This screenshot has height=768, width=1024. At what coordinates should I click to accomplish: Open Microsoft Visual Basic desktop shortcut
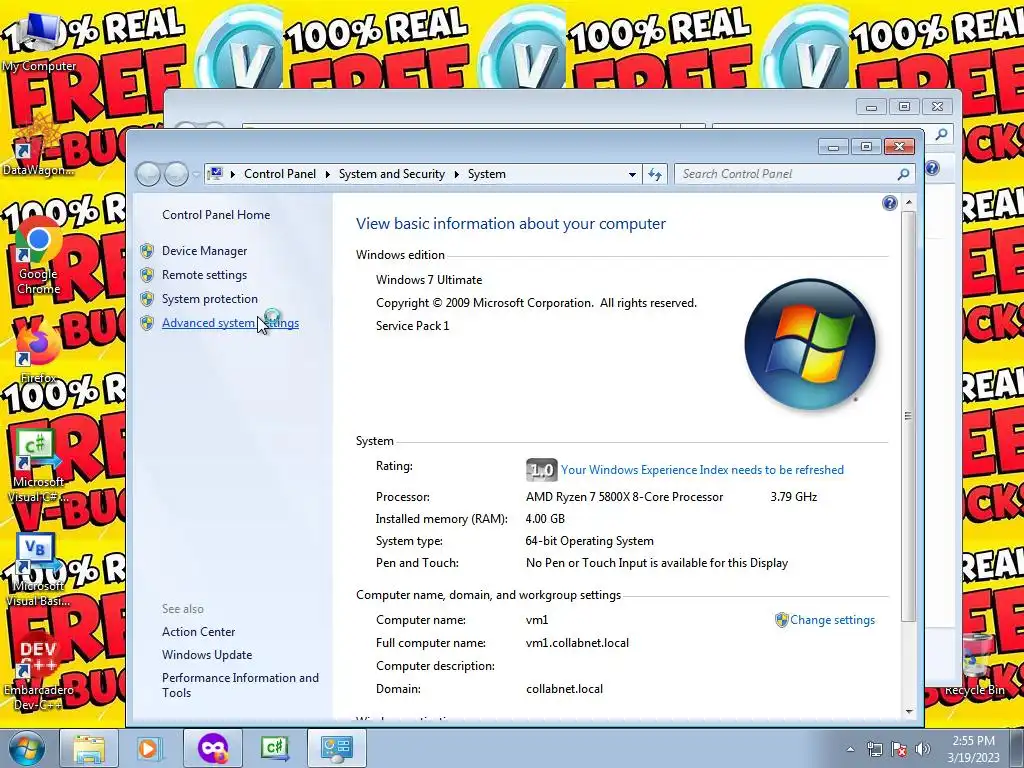(x=38, y=569)
